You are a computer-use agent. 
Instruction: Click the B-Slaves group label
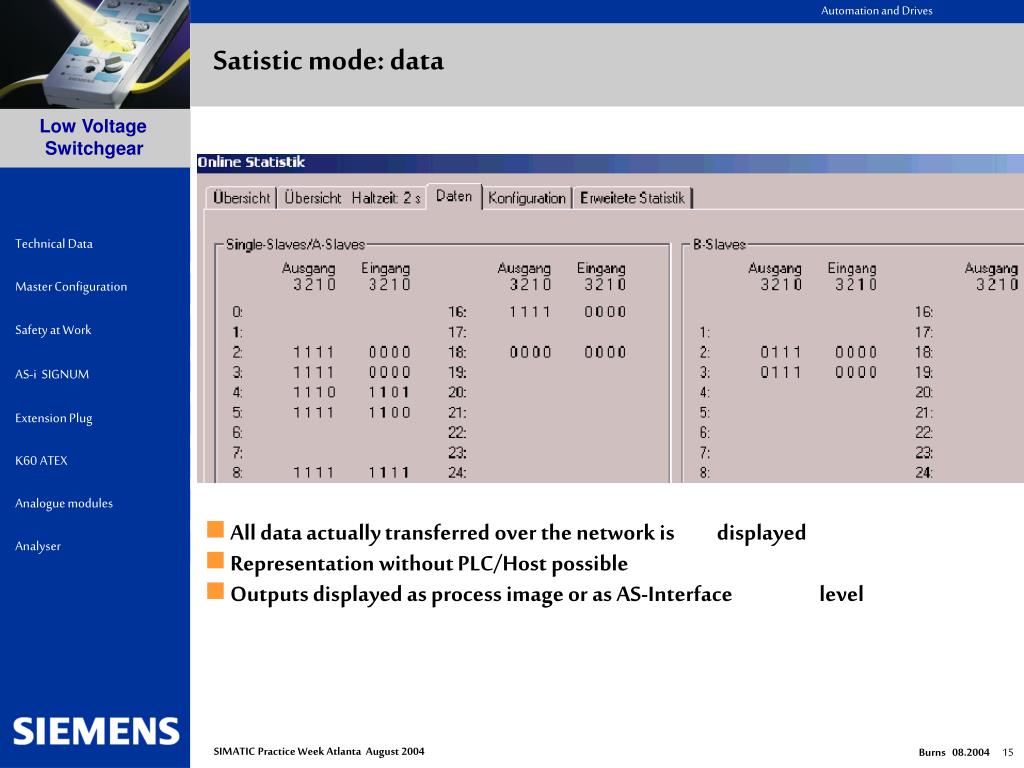(719, 244)
